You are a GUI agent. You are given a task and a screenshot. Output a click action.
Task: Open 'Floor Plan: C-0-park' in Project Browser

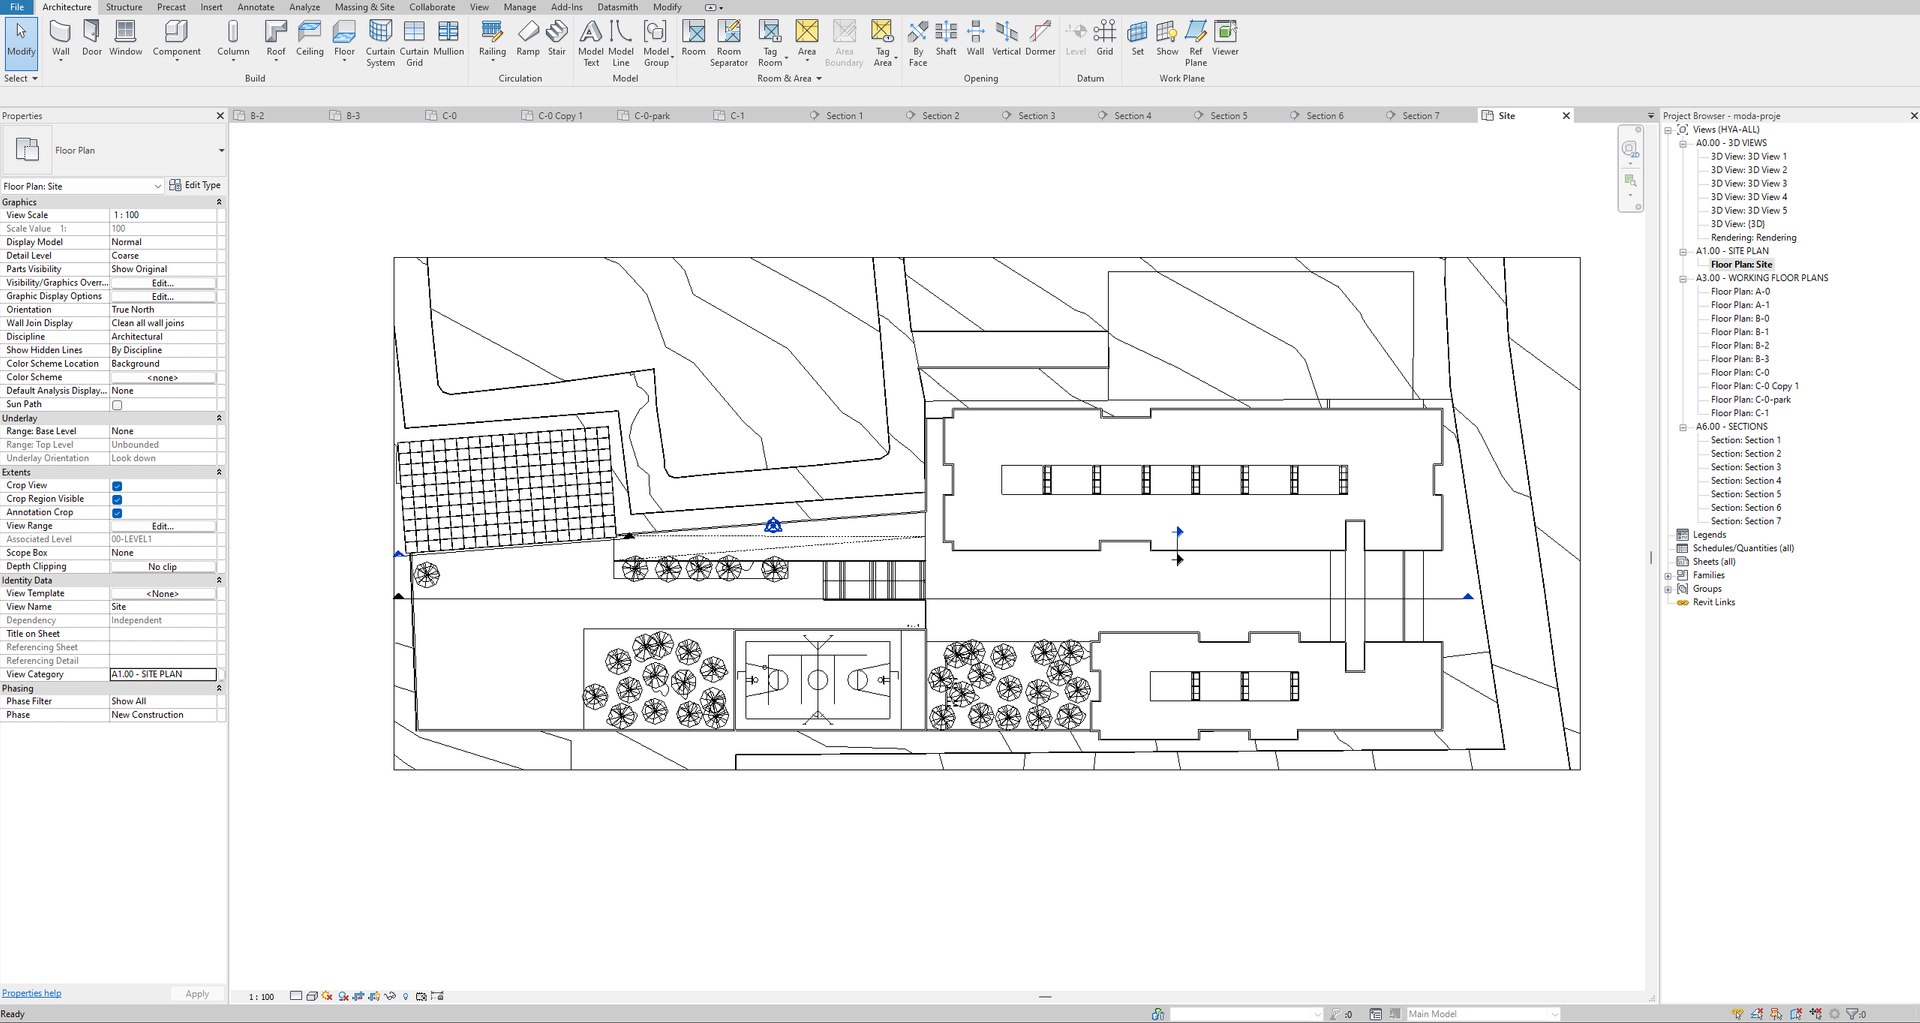(x=1750, y=400)
